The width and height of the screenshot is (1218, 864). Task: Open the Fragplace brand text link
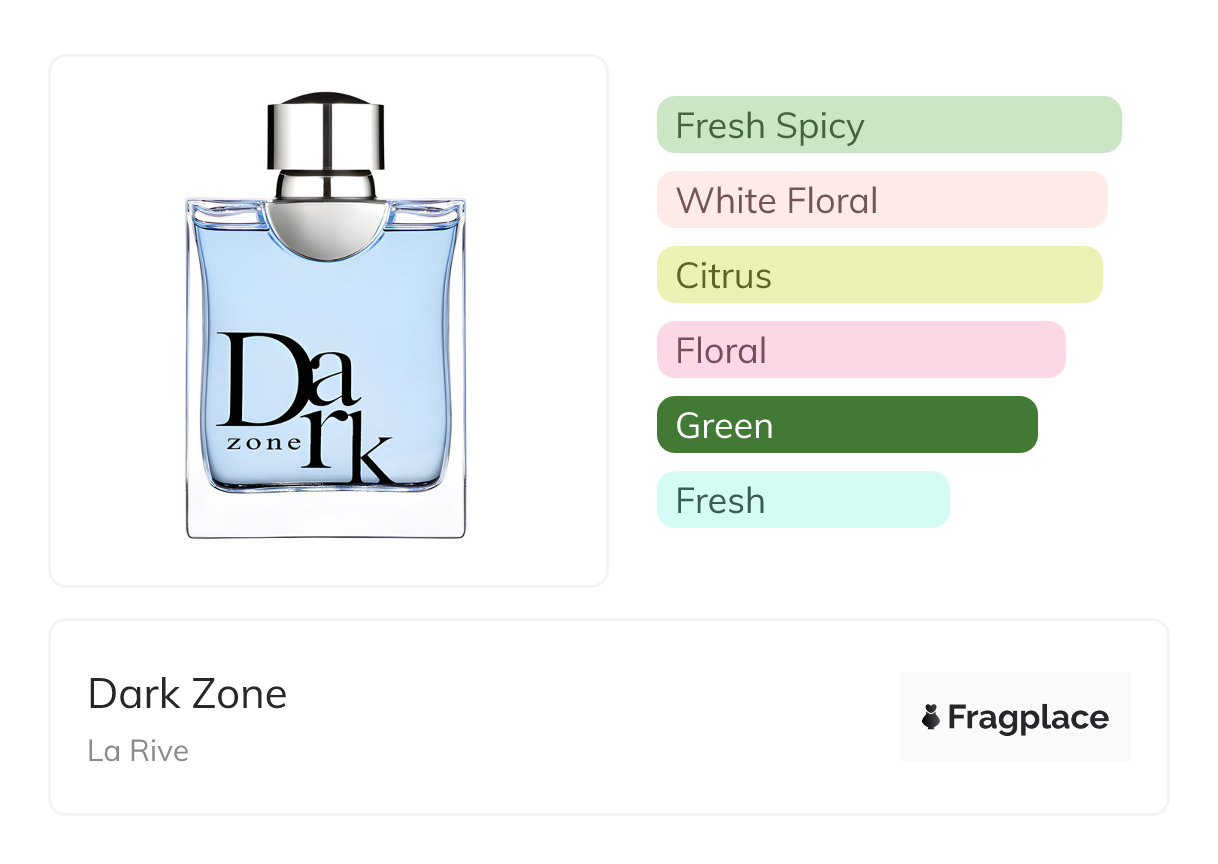click(1028, 718)
